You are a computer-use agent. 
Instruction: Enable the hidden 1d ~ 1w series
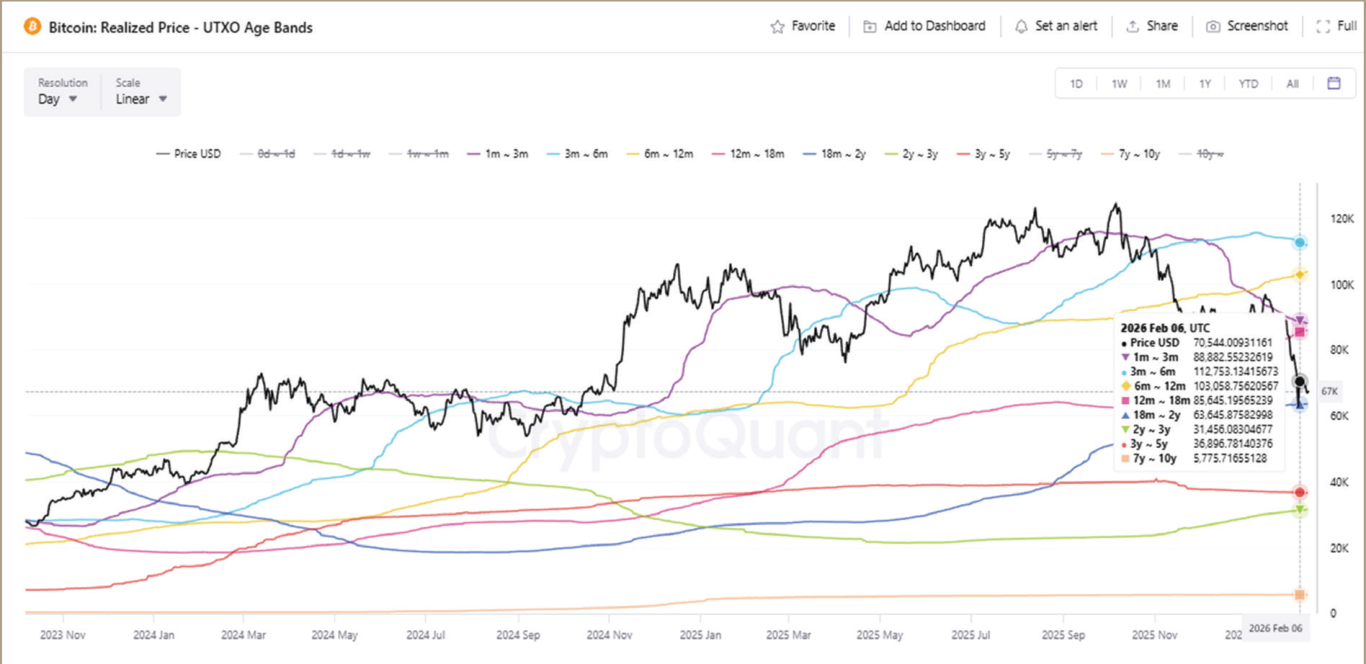click(342, 154)
